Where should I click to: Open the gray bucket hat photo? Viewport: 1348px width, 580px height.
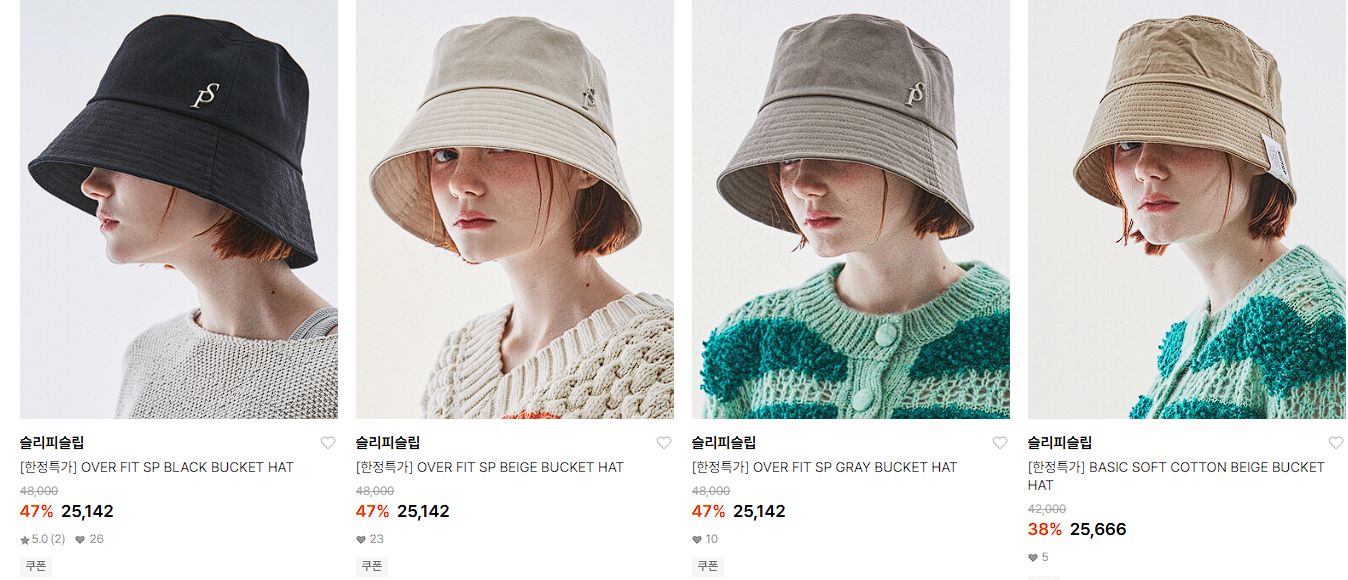(x=851, y=209)
